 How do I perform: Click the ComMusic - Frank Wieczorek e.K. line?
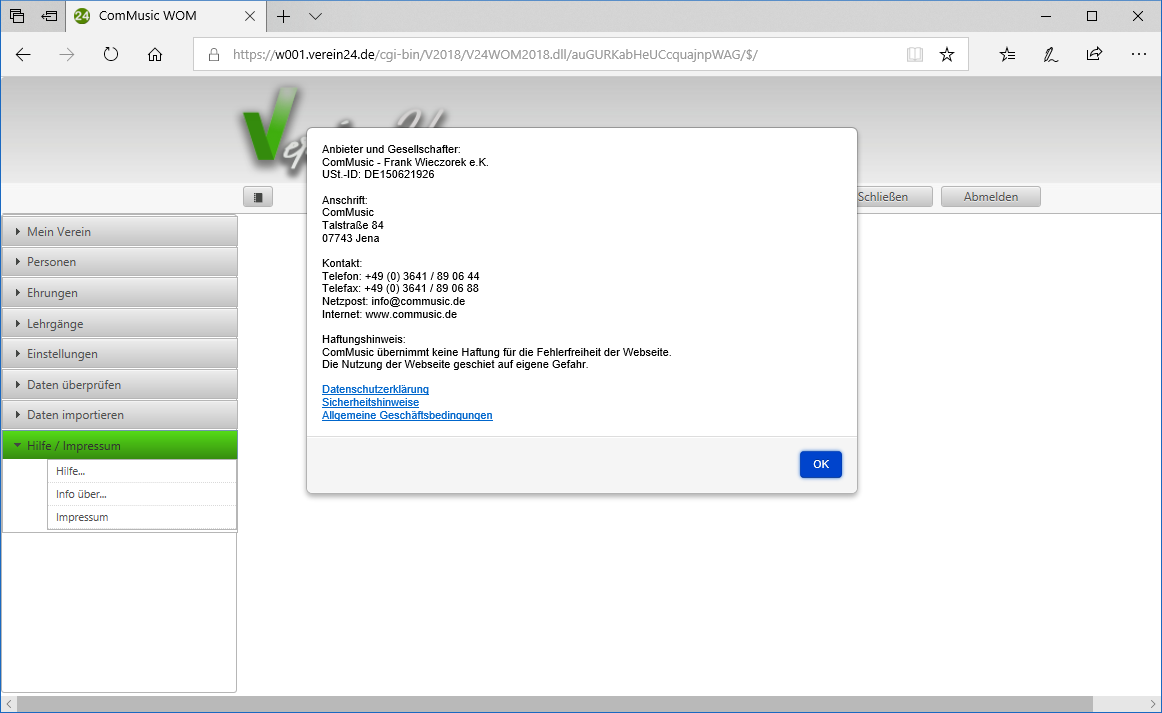click(x=405, y=162)
